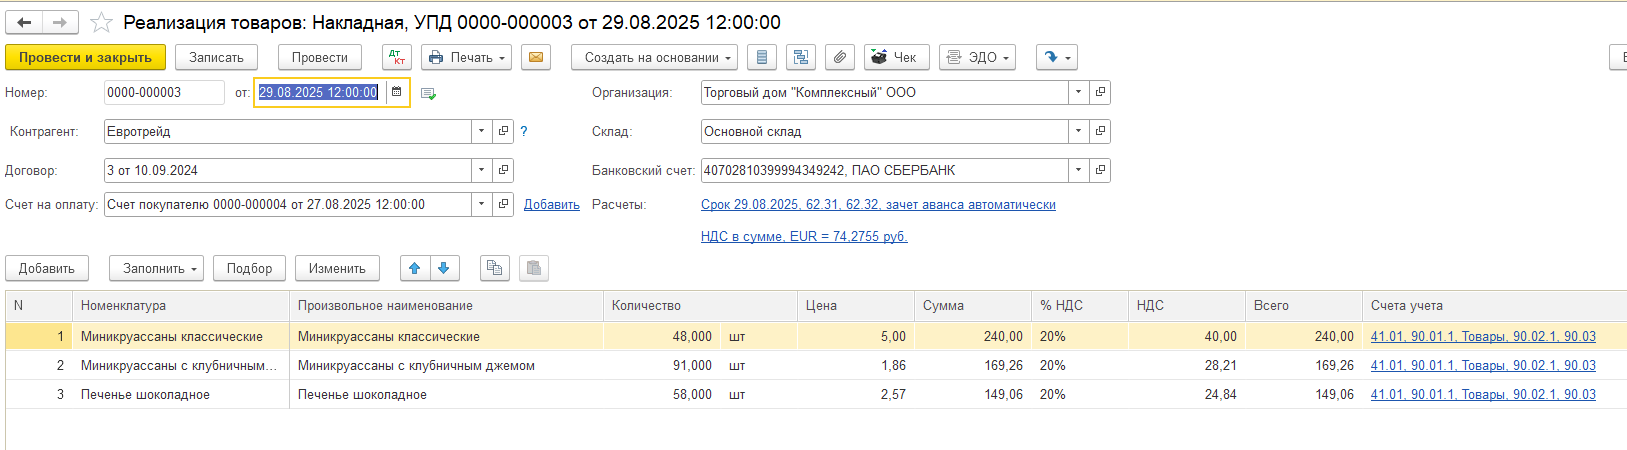The height and width of the screenshot is (450, 1627).
Task: Select price cell 2,57
Action: coord(856,394)
